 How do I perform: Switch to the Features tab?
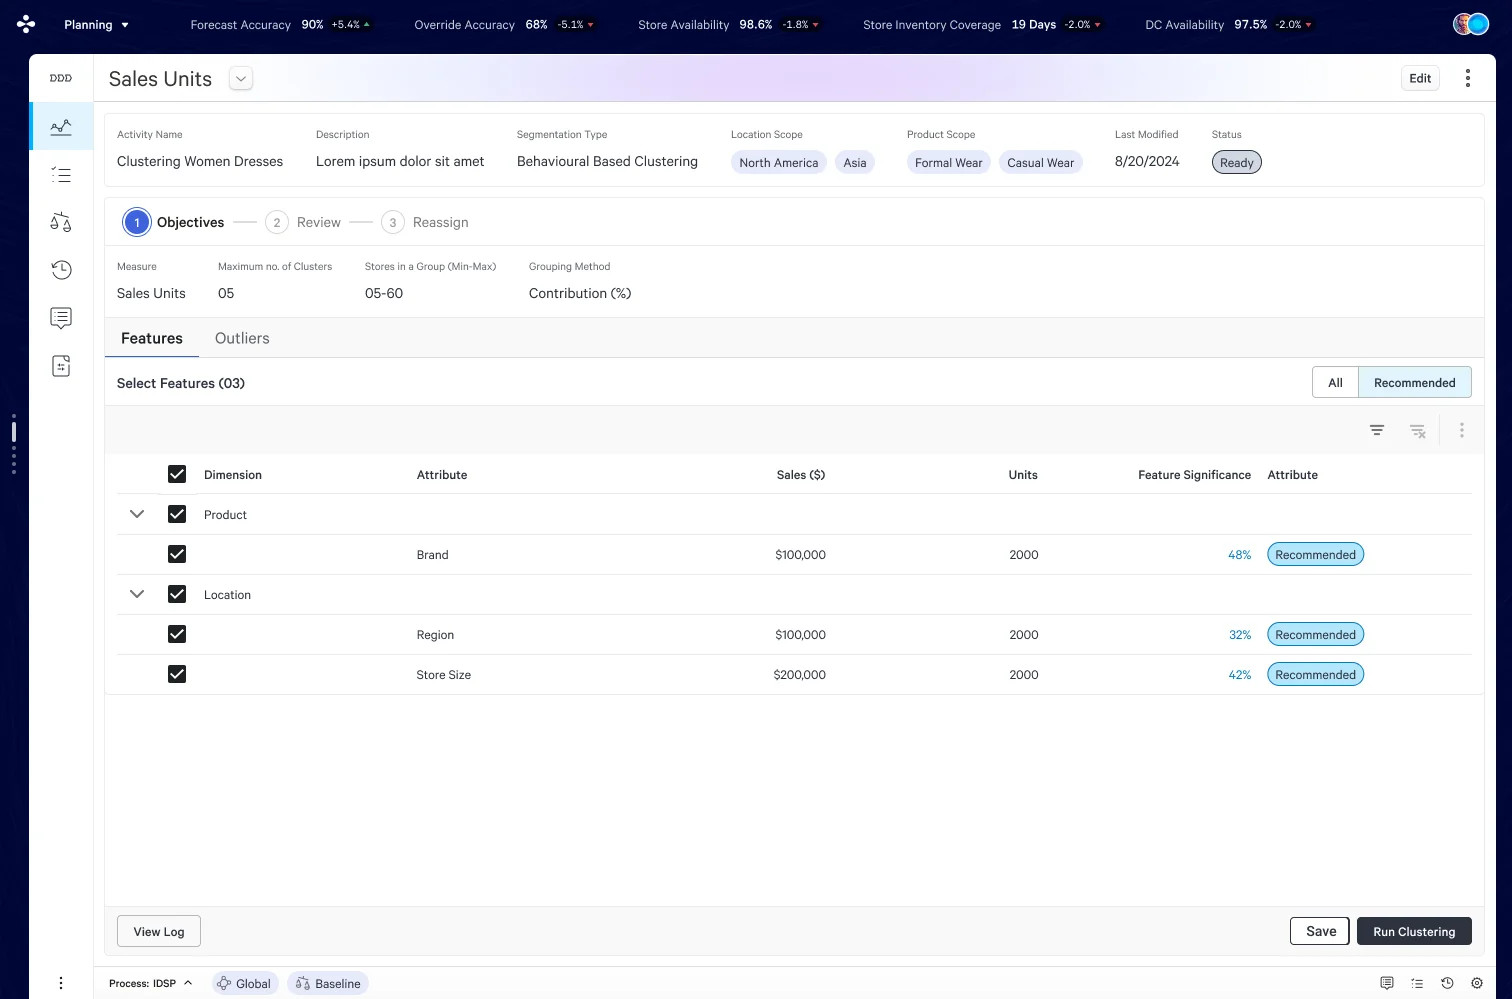[152, 338]
